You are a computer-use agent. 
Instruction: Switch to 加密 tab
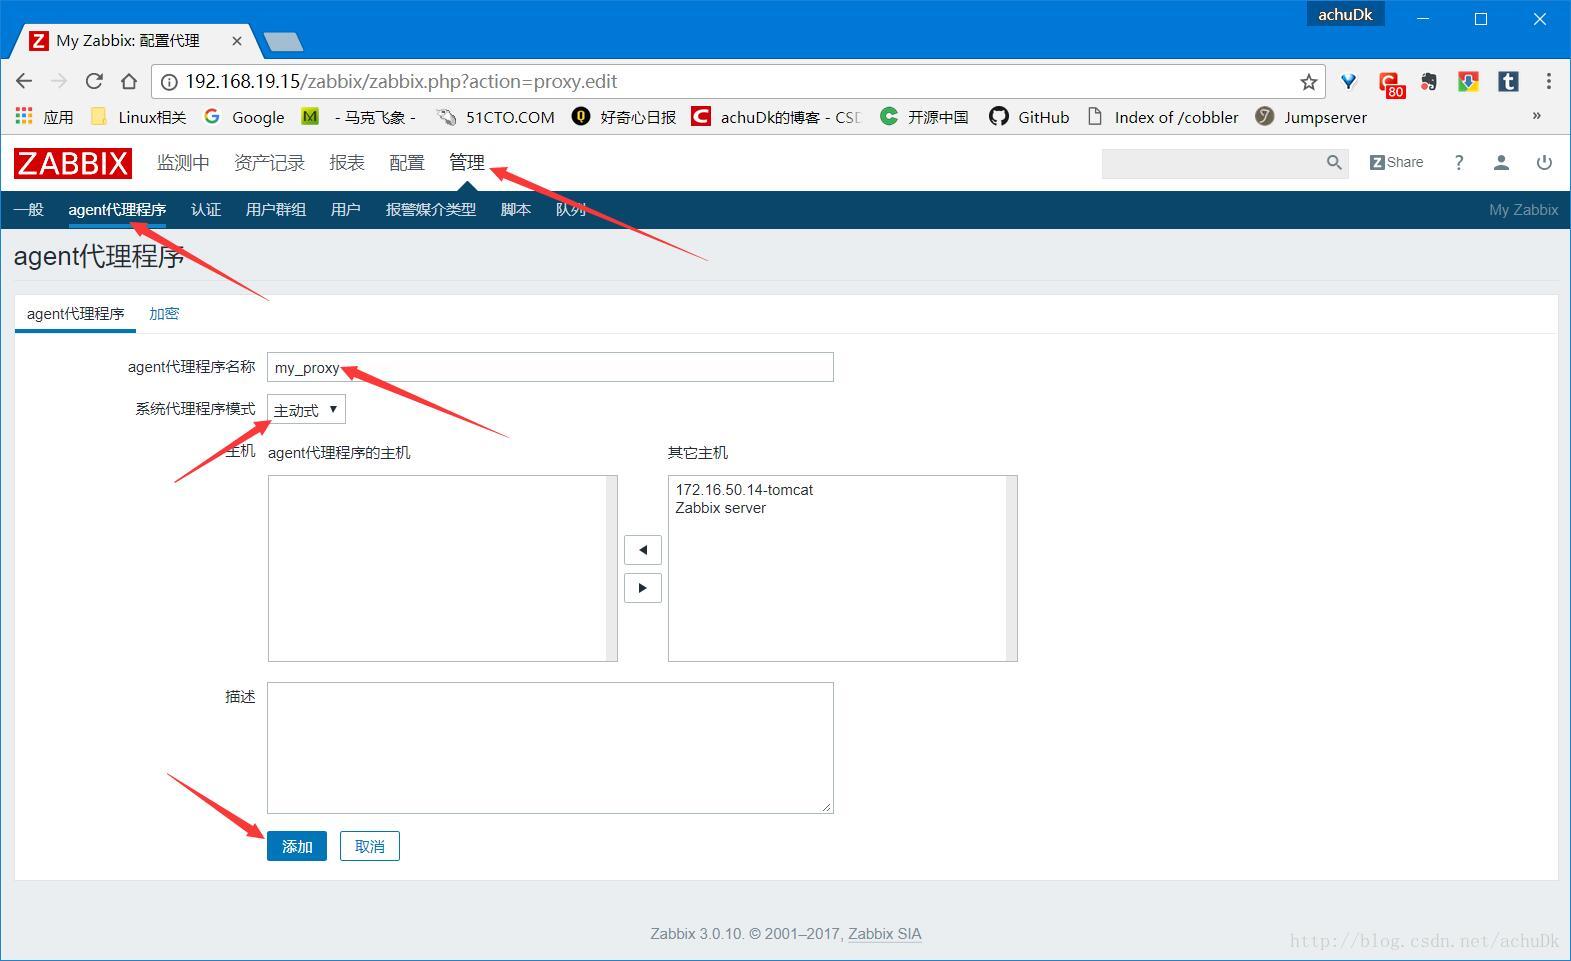tap(164, 313)
